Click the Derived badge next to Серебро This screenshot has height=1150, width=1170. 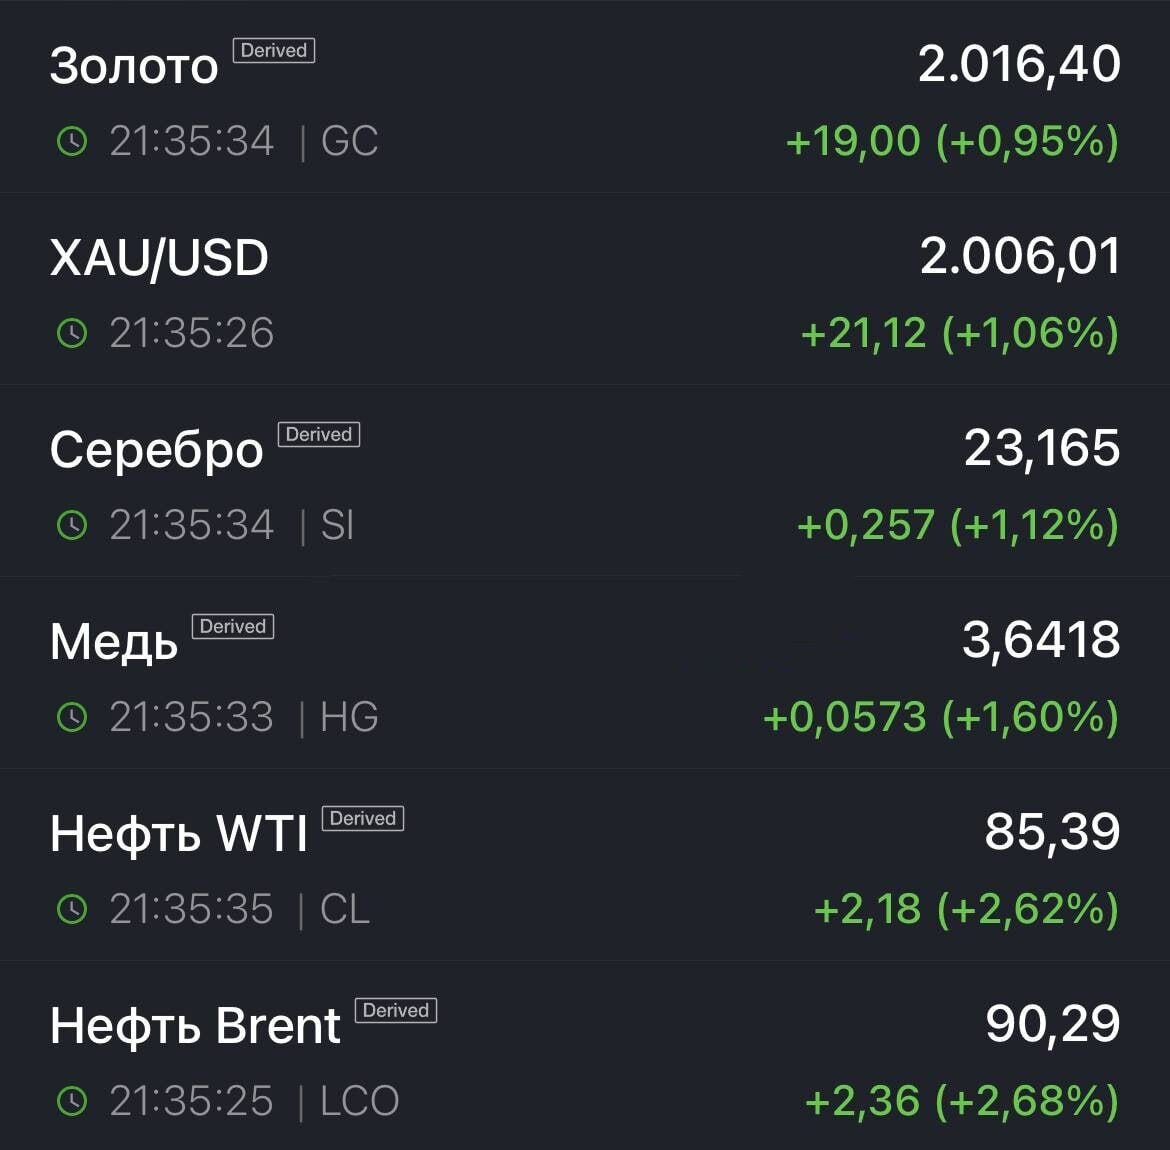click(318, 434)
